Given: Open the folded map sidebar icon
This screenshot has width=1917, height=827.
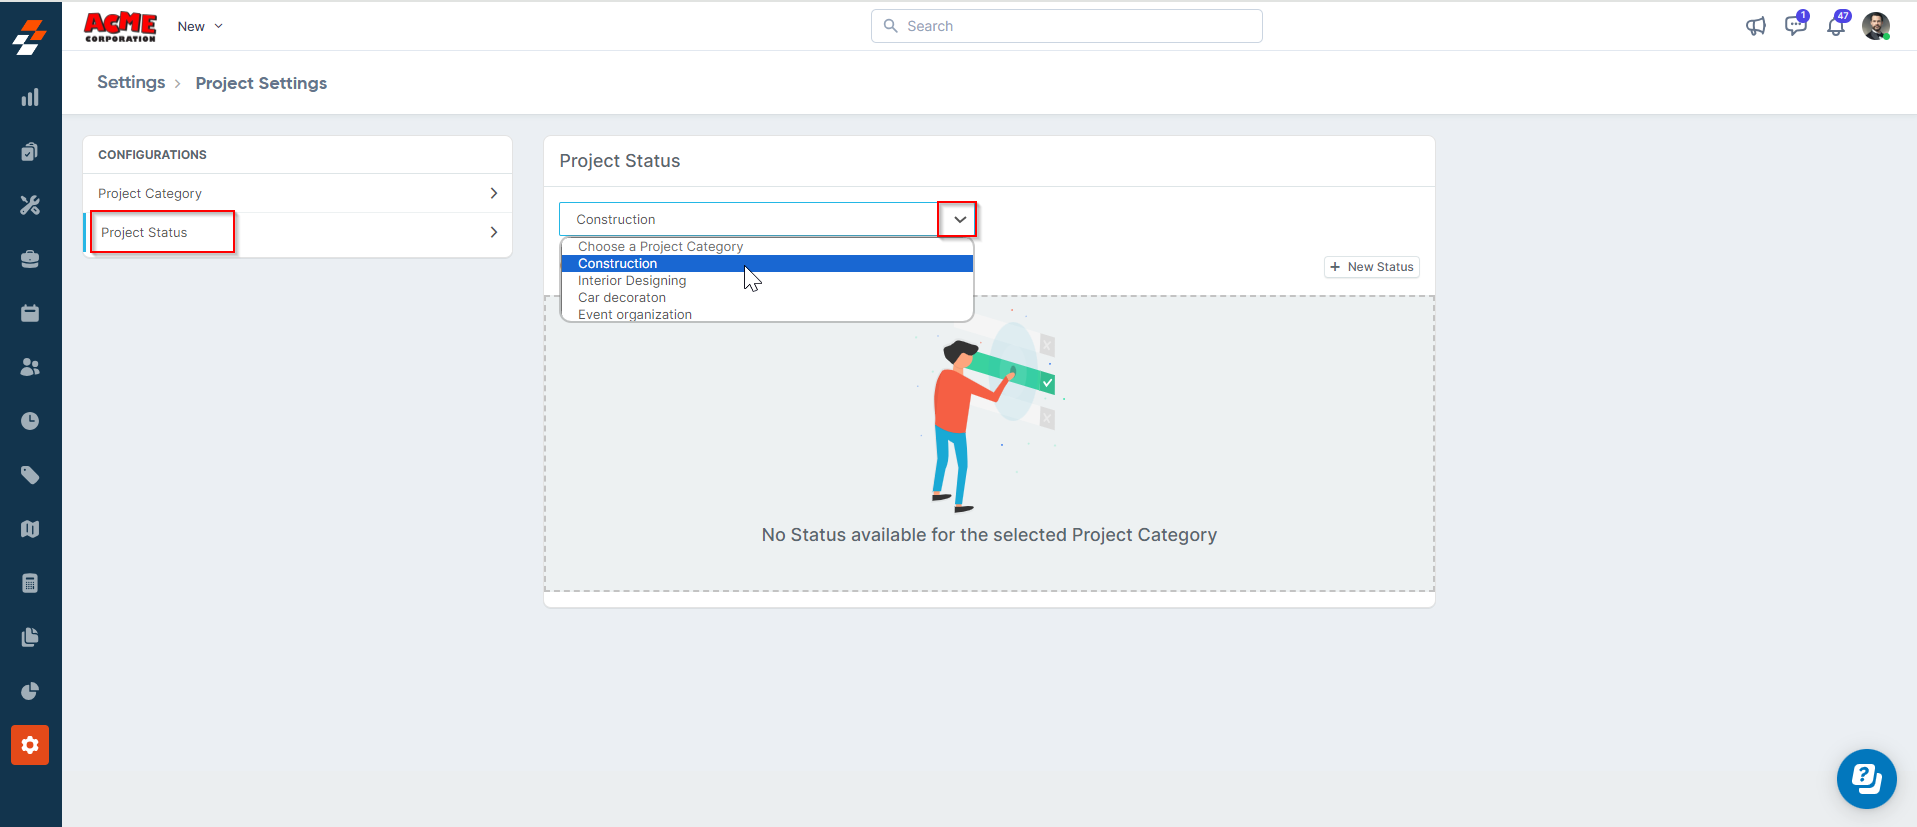Looking at the screenshot, I should point(30,529).
